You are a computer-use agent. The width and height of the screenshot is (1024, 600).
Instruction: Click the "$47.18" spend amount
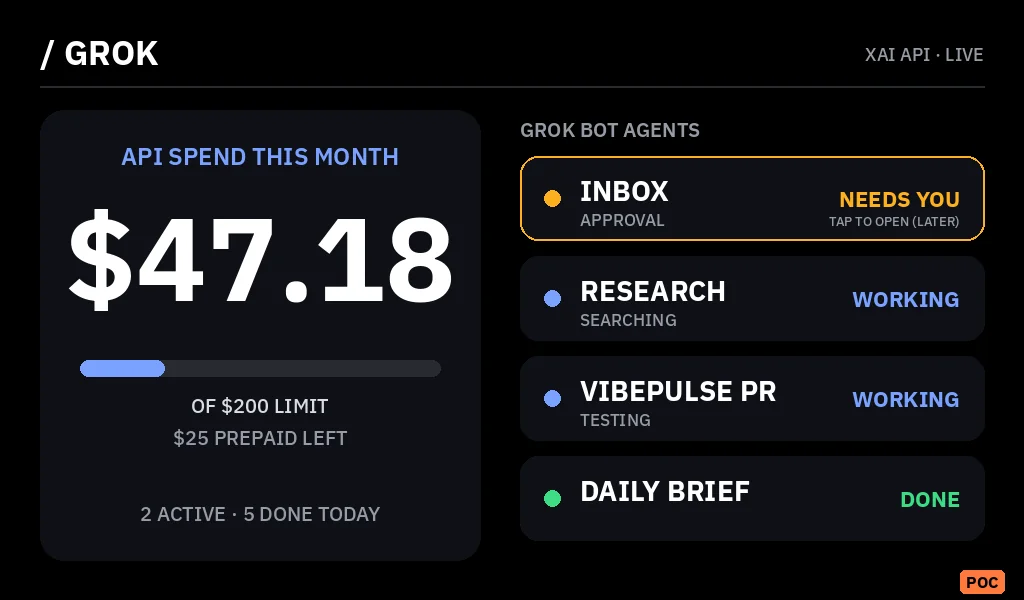(x=261, y=260)
